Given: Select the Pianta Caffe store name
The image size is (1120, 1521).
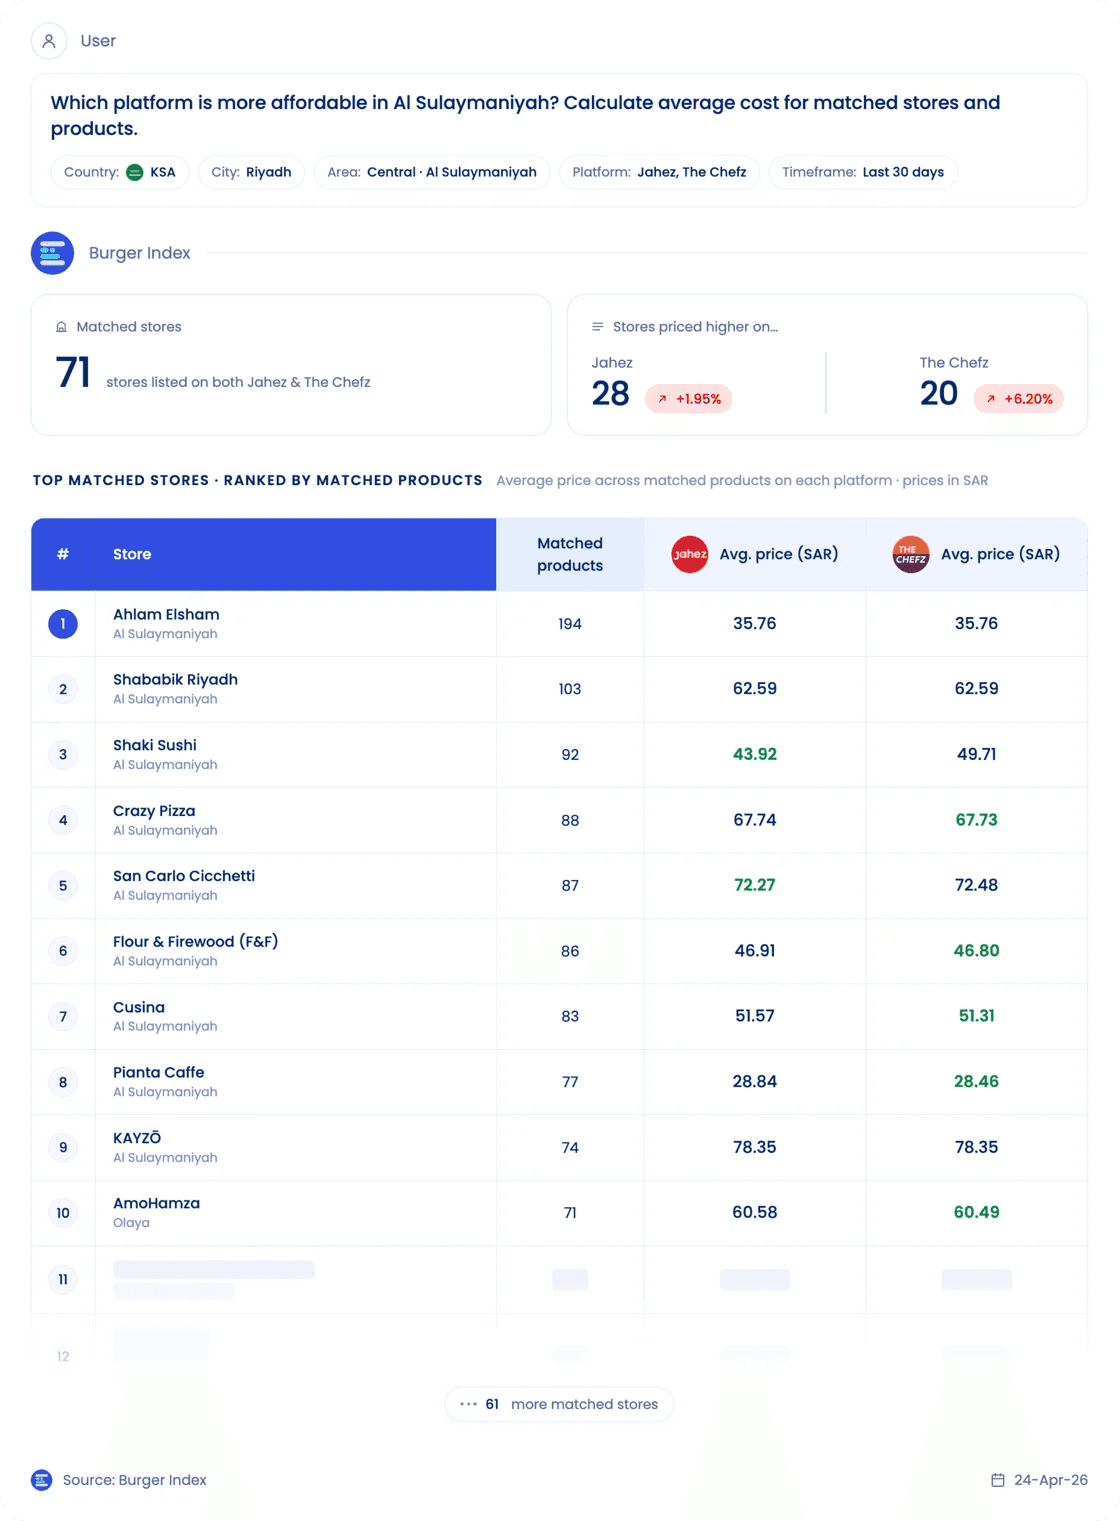Looking at the screenshot, I should coord(158,1072).
